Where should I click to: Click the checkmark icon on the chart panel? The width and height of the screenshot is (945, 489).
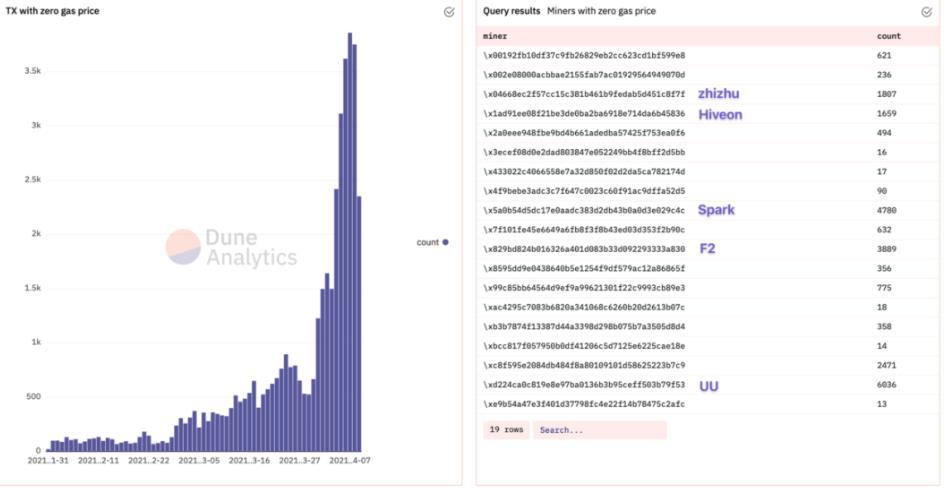pyautogui.click(x=449, y=12)
